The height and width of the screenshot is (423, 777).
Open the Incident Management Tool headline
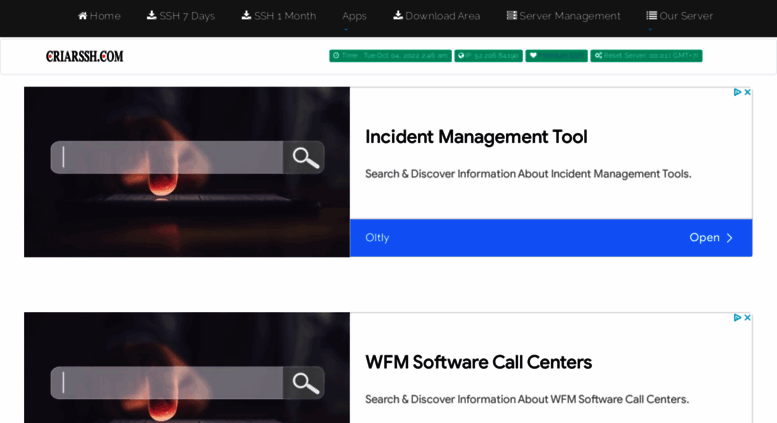coord(476,137)
